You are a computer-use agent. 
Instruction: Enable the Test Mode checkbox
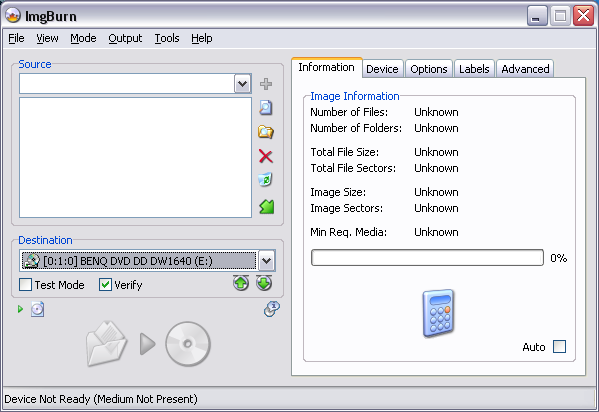click(x=25, y=285)
